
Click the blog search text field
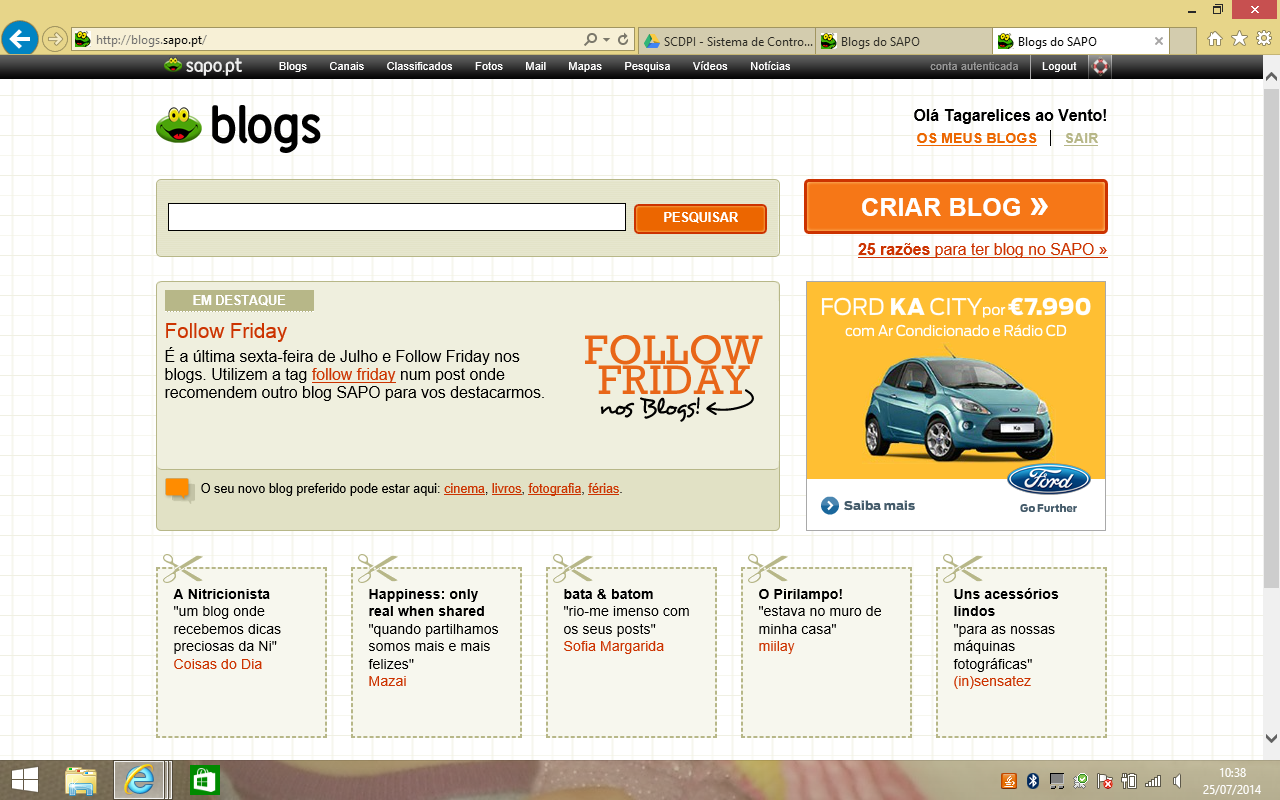pos(396,217)
